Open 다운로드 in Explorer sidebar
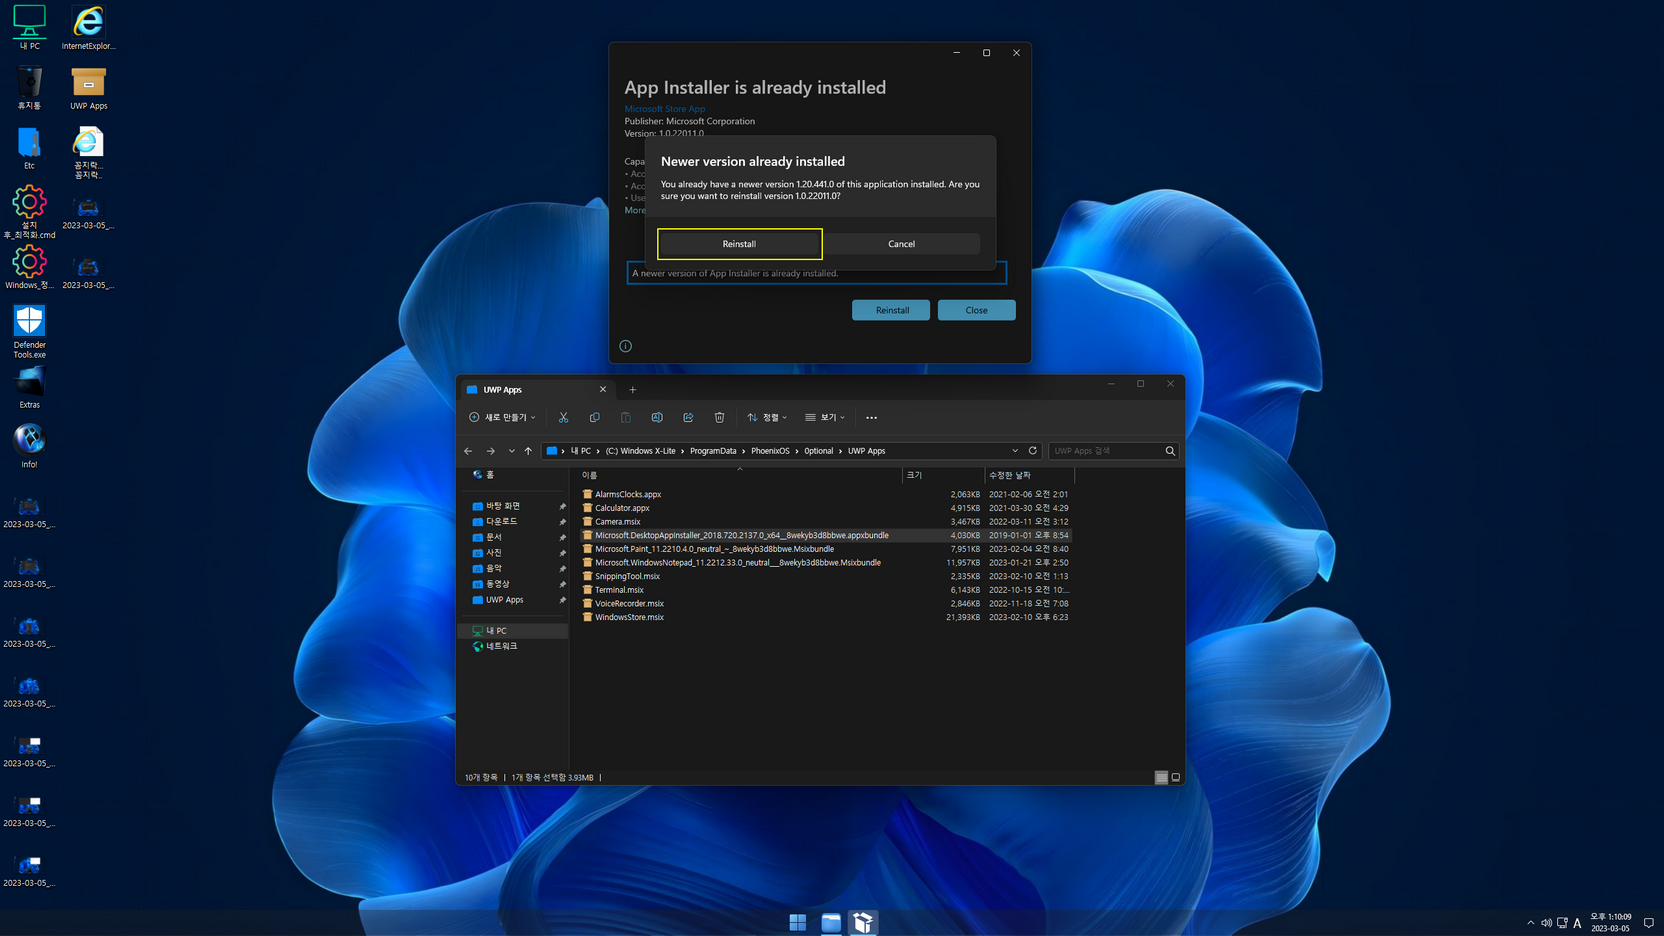The height and width of the screenshot is (936, 1664). point(501,522)
